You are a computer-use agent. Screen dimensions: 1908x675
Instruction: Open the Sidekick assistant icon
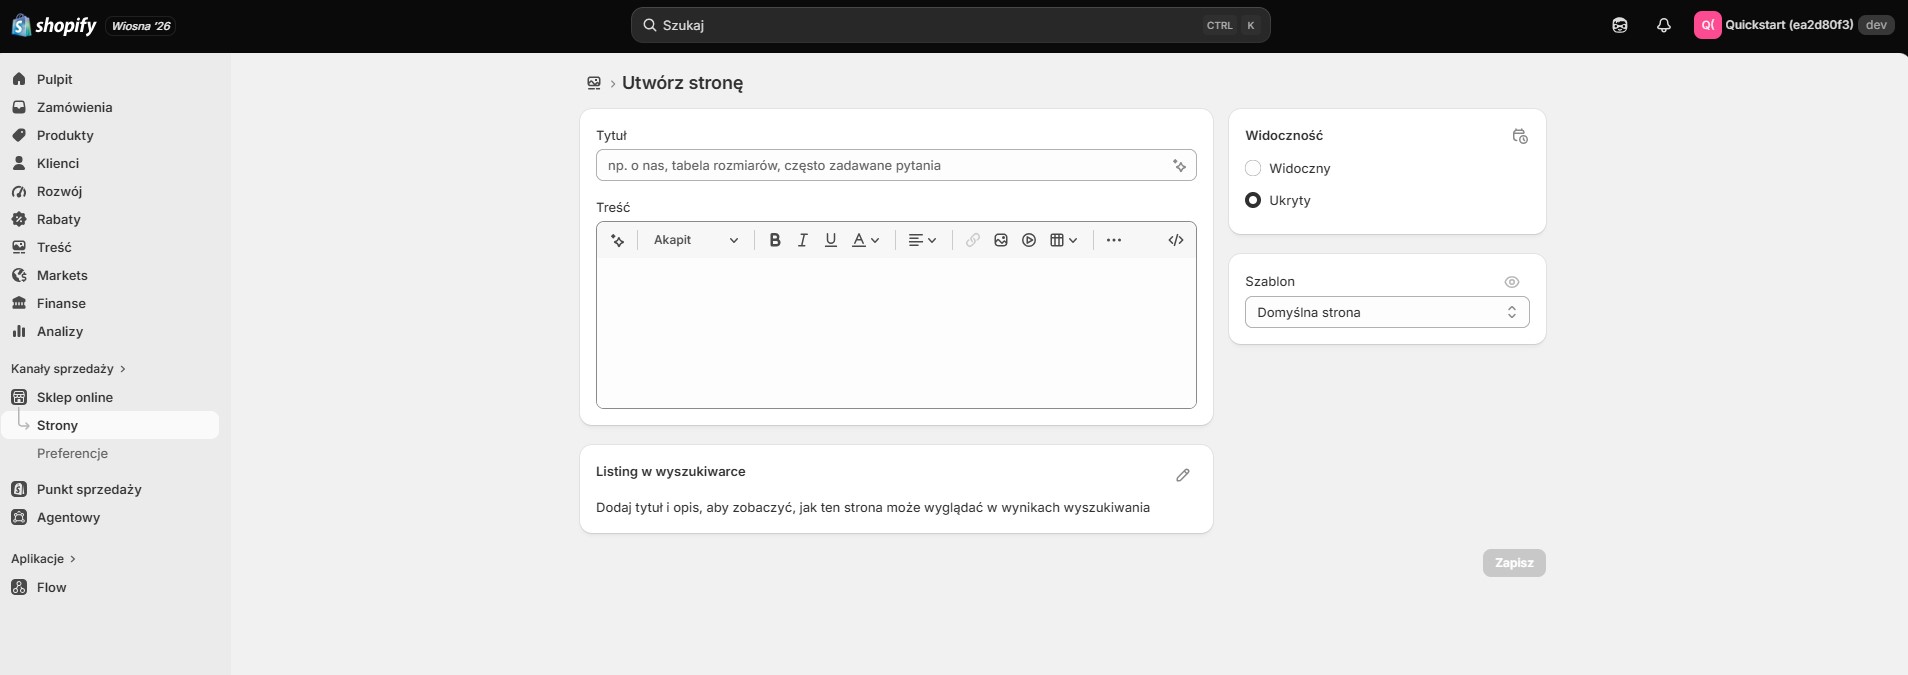(1620, 25)
